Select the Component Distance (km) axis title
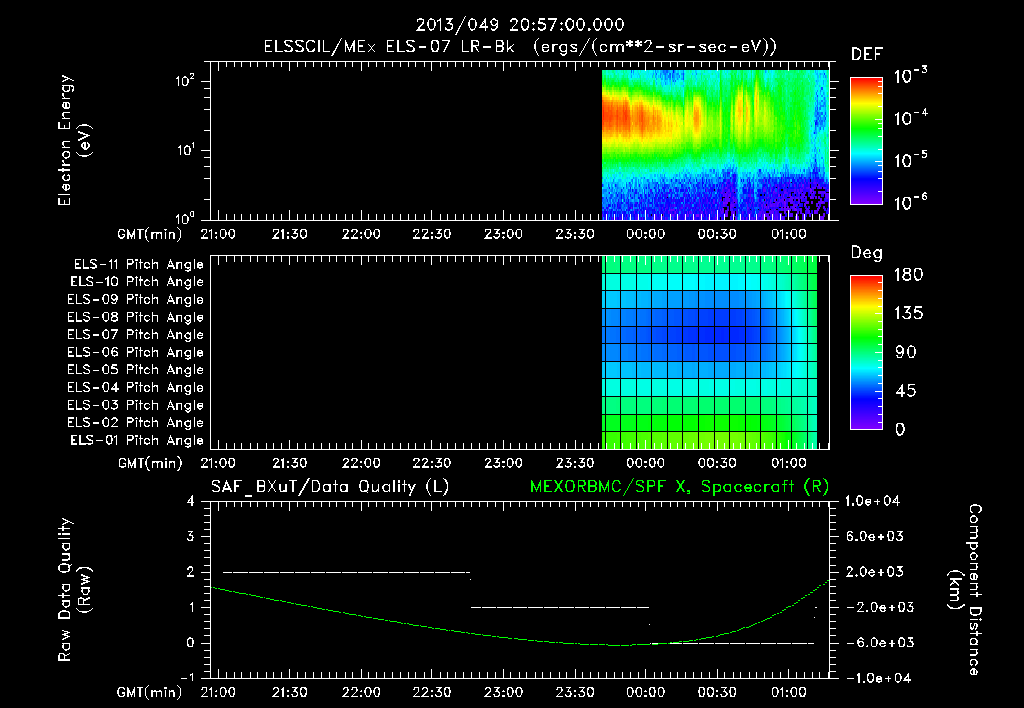Image resolution: width=1024 pixels, height=708 pixels. click(965, 590)
